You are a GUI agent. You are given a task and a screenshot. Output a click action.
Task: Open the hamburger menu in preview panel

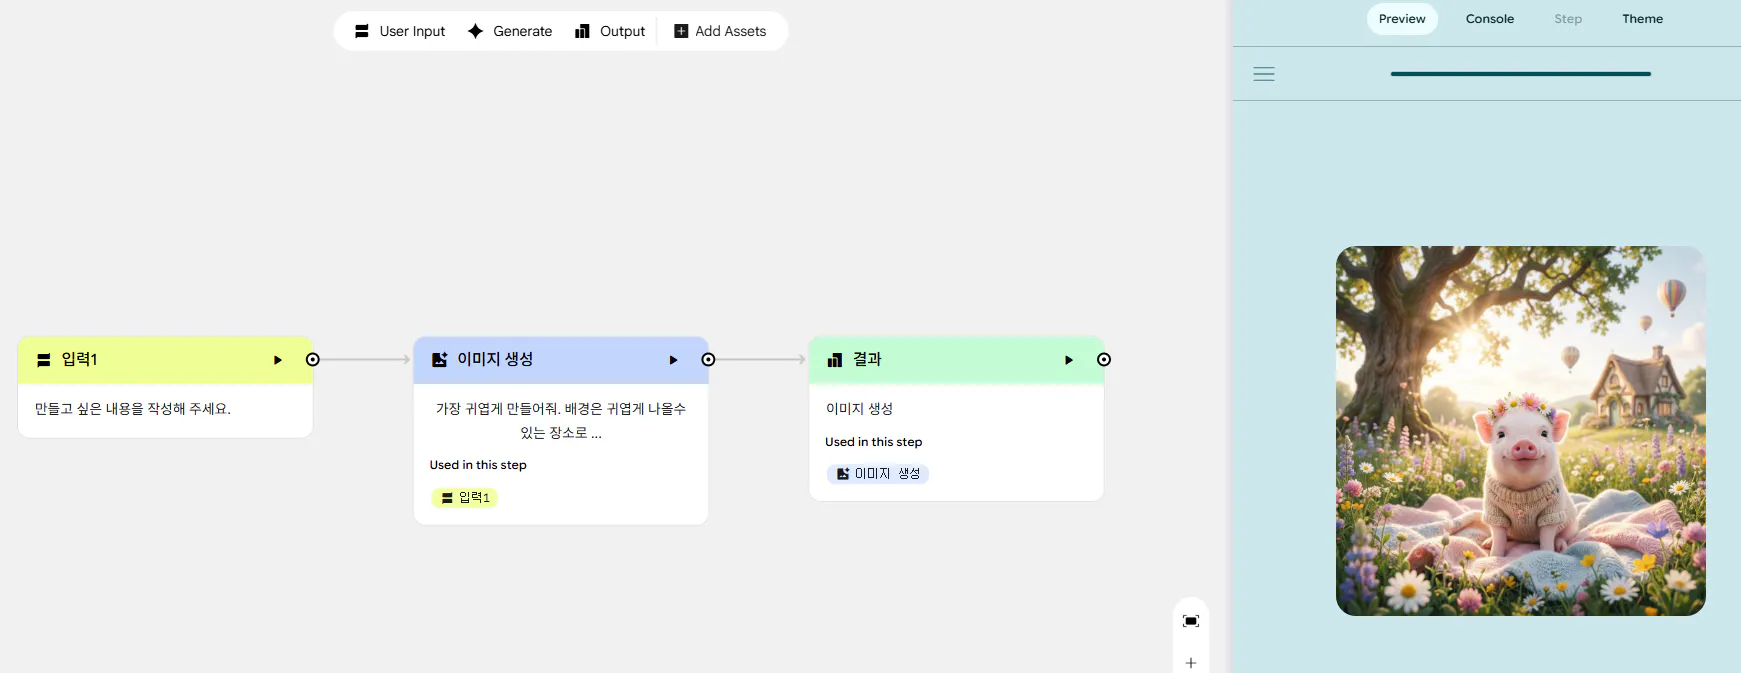click(x=1264, y=74)
